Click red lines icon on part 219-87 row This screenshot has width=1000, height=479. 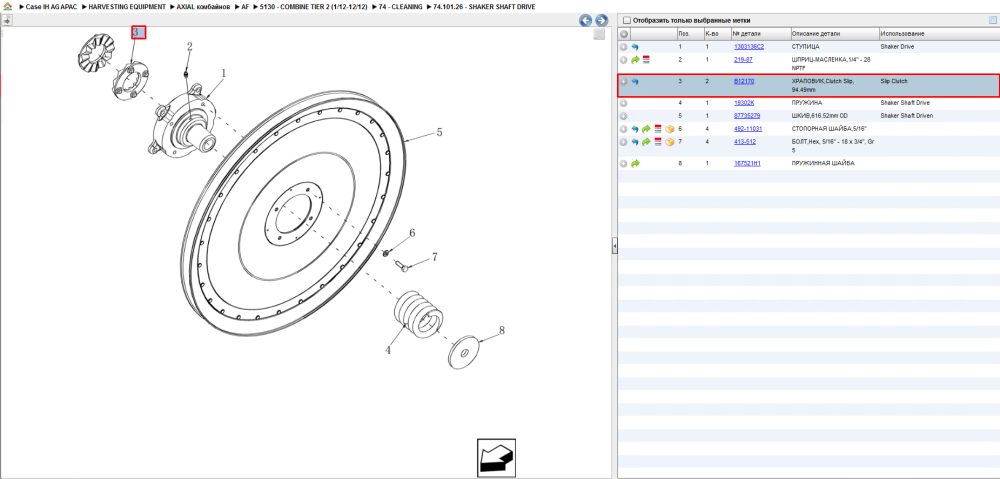coord(646,59)
